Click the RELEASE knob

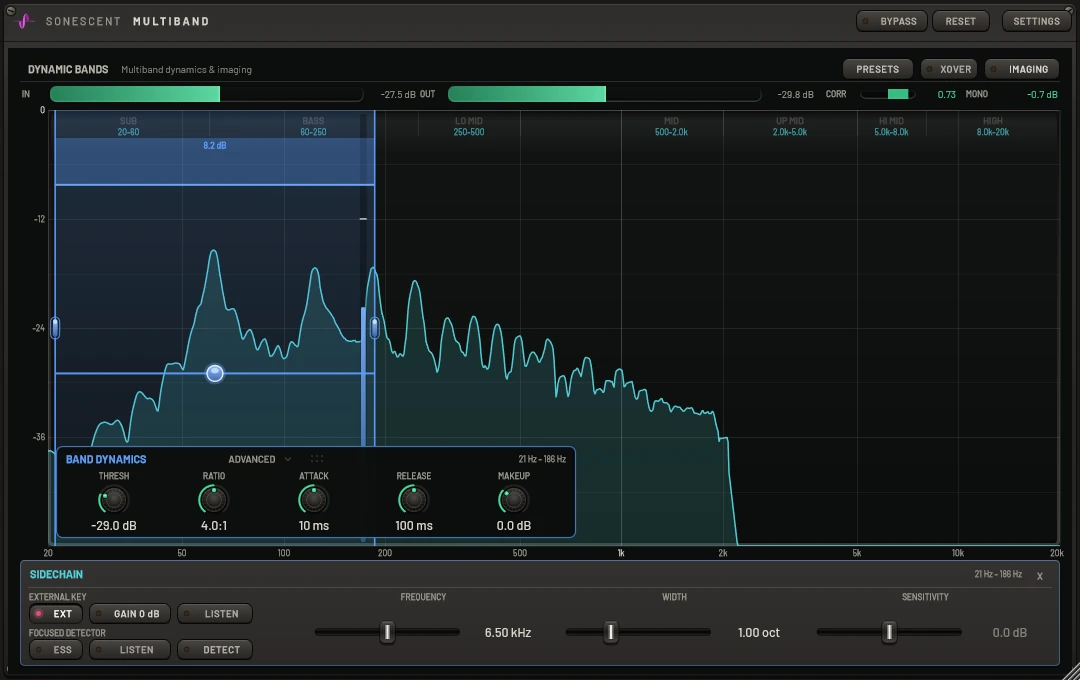(x=413, y=499)
